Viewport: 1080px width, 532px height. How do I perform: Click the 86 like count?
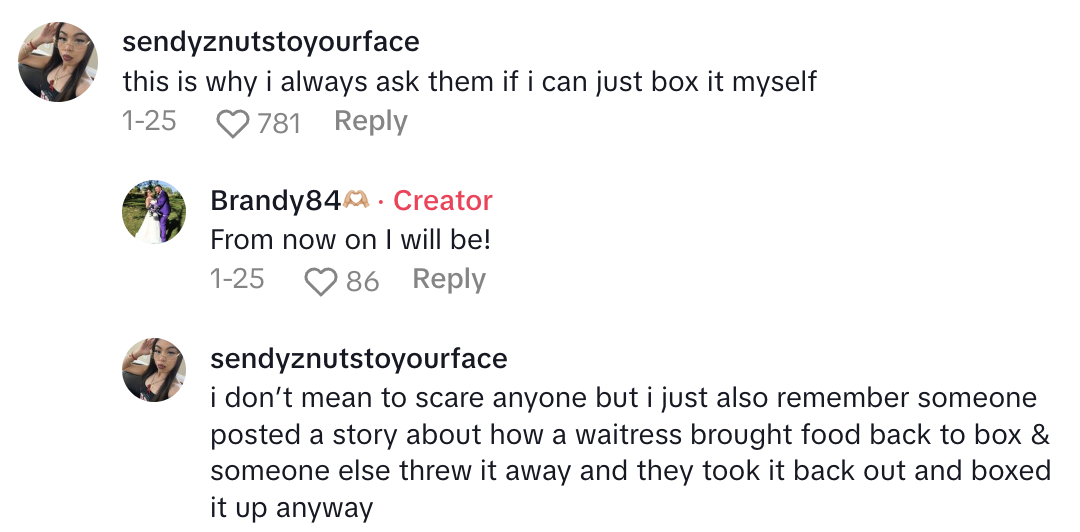tap(362, 281)
